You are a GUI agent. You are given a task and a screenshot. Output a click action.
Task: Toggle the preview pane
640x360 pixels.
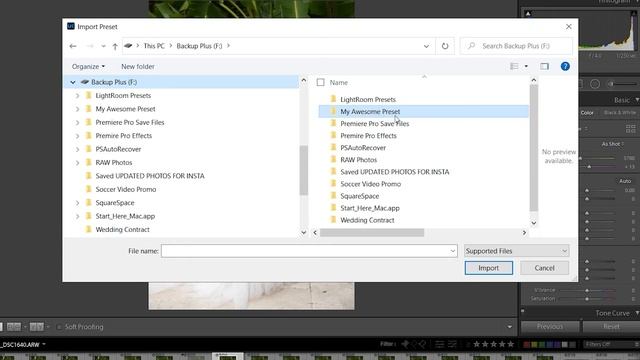(544, 66)
